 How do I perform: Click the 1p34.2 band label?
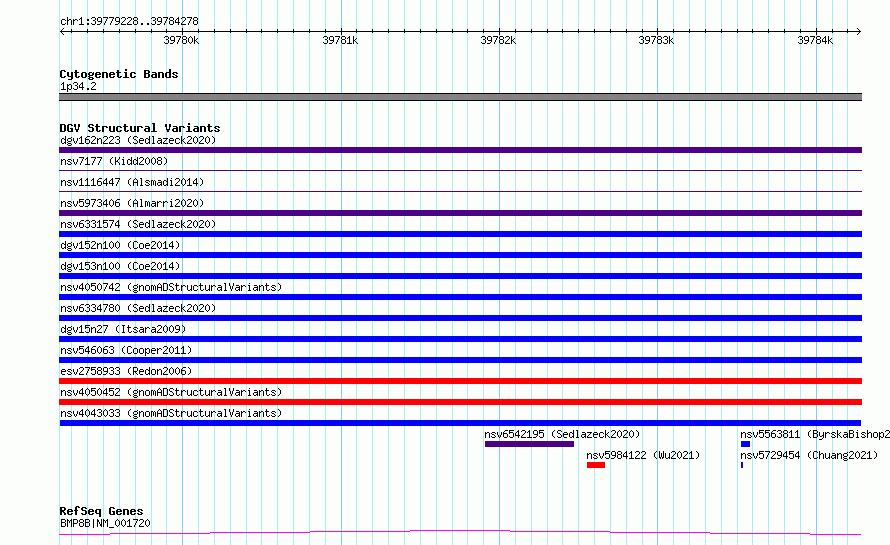78,86
